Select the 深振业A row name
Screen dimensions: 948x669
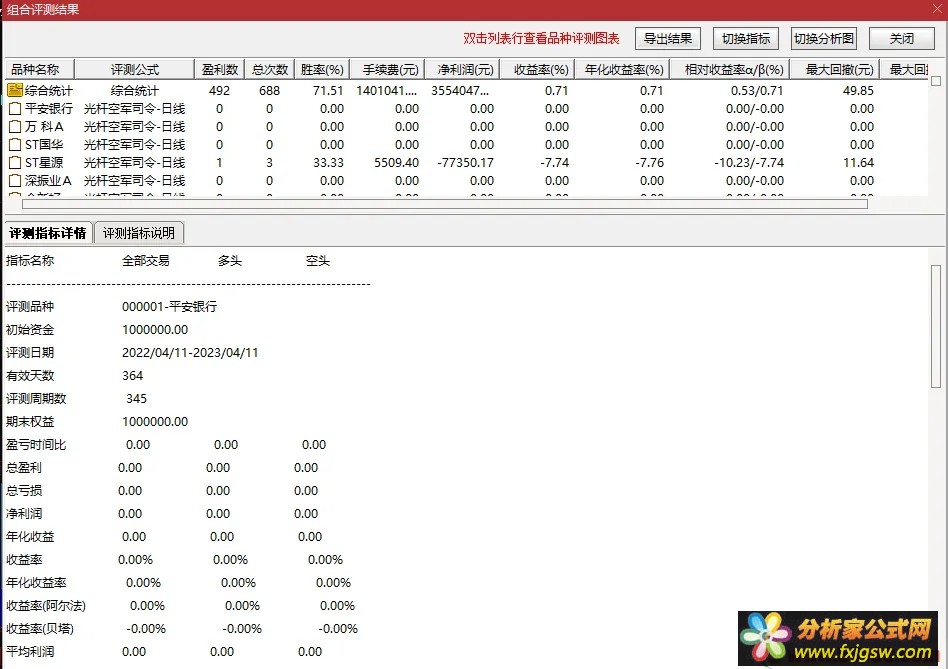(48, 181)
